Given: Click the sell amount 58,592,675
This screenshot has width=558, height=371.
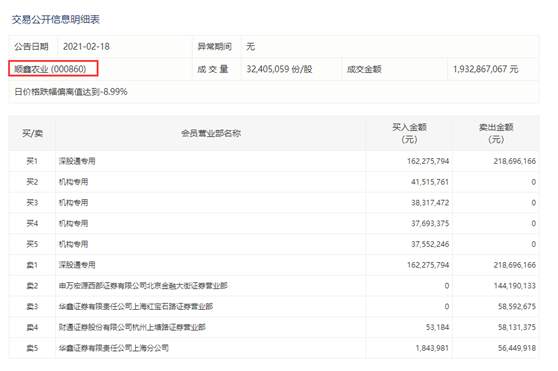Looking at the screenshot, I should [x=517, y=306].
